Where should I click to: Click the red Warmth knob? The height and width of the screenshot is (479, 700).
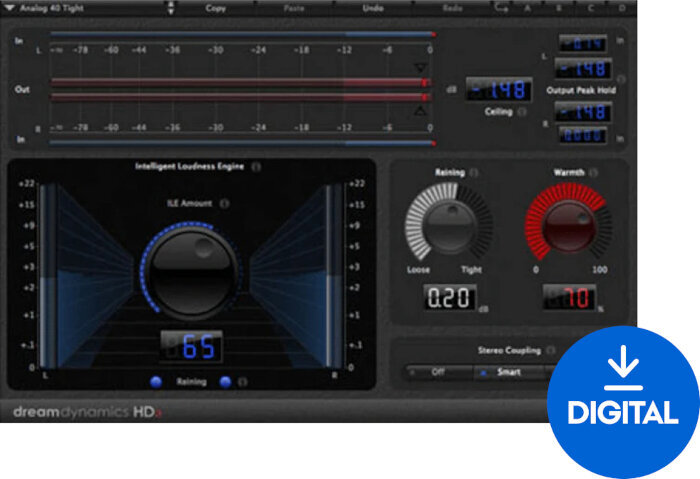click(x=568, y=226)
